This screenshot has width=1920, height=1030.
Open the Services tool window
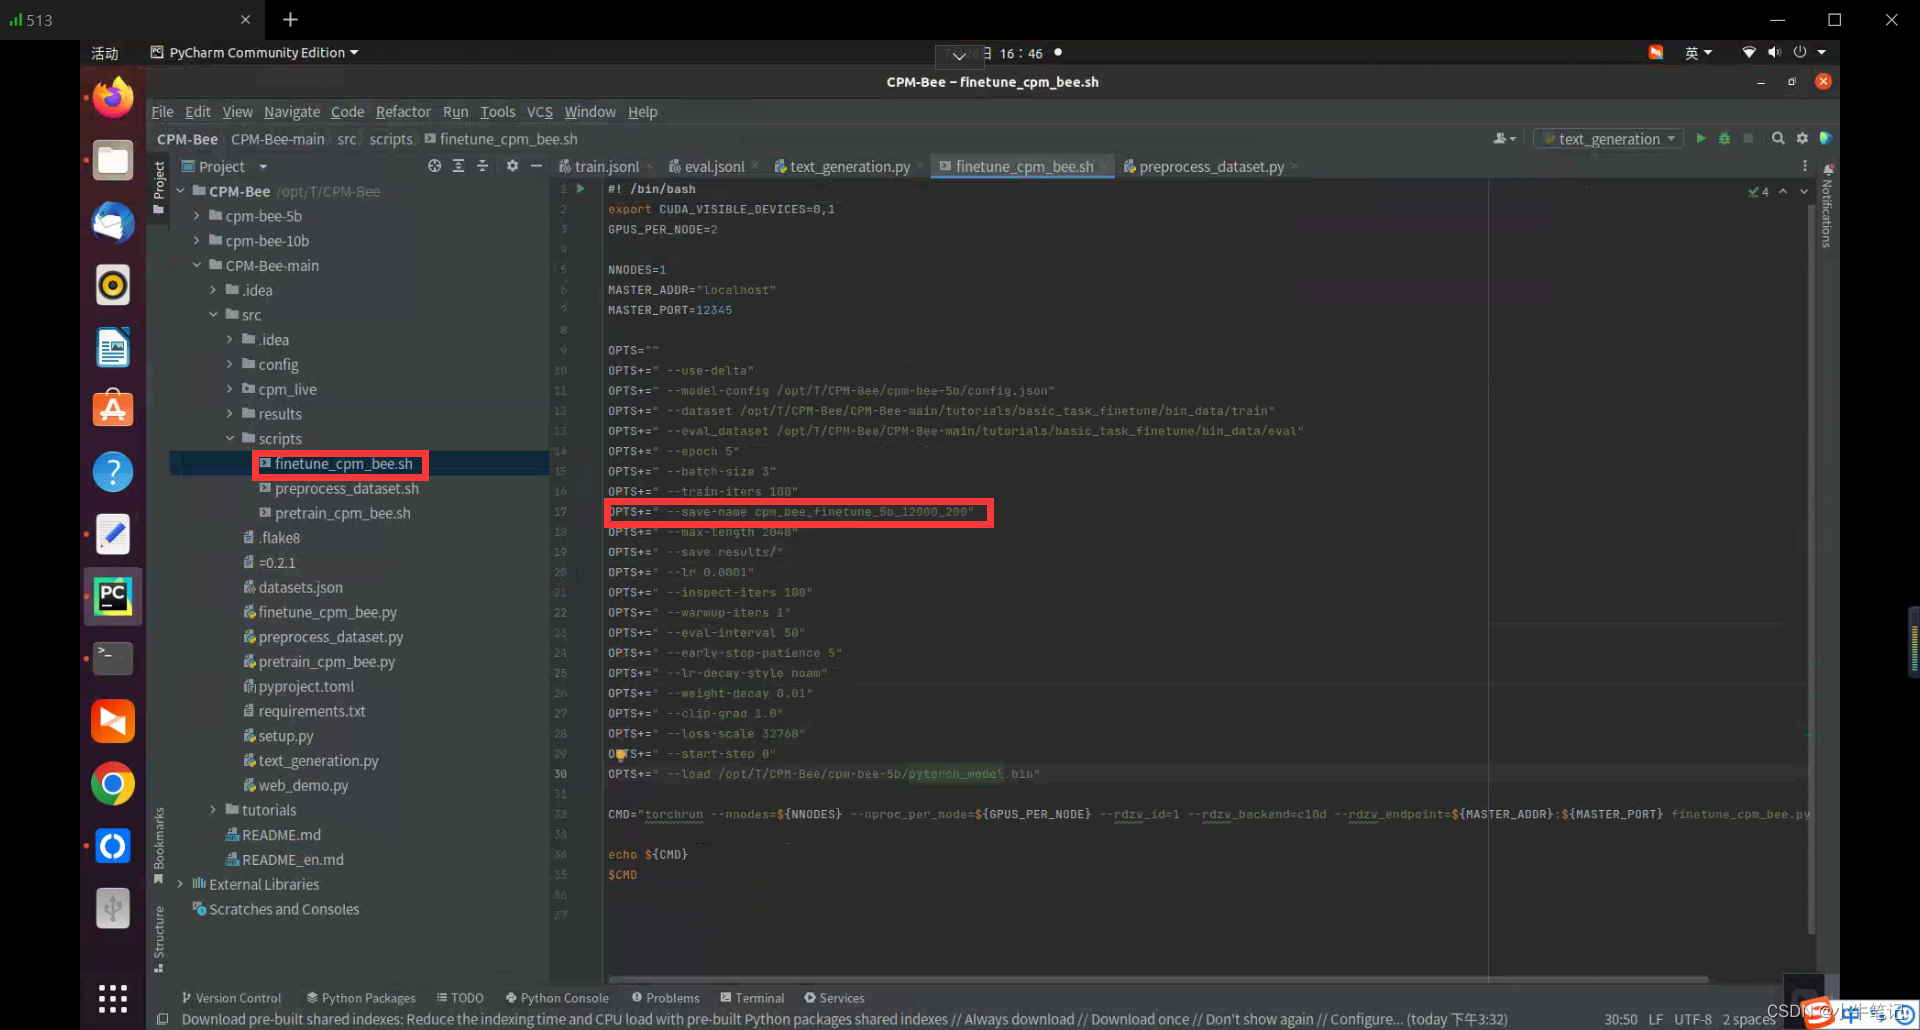click(x=834, y=998)
